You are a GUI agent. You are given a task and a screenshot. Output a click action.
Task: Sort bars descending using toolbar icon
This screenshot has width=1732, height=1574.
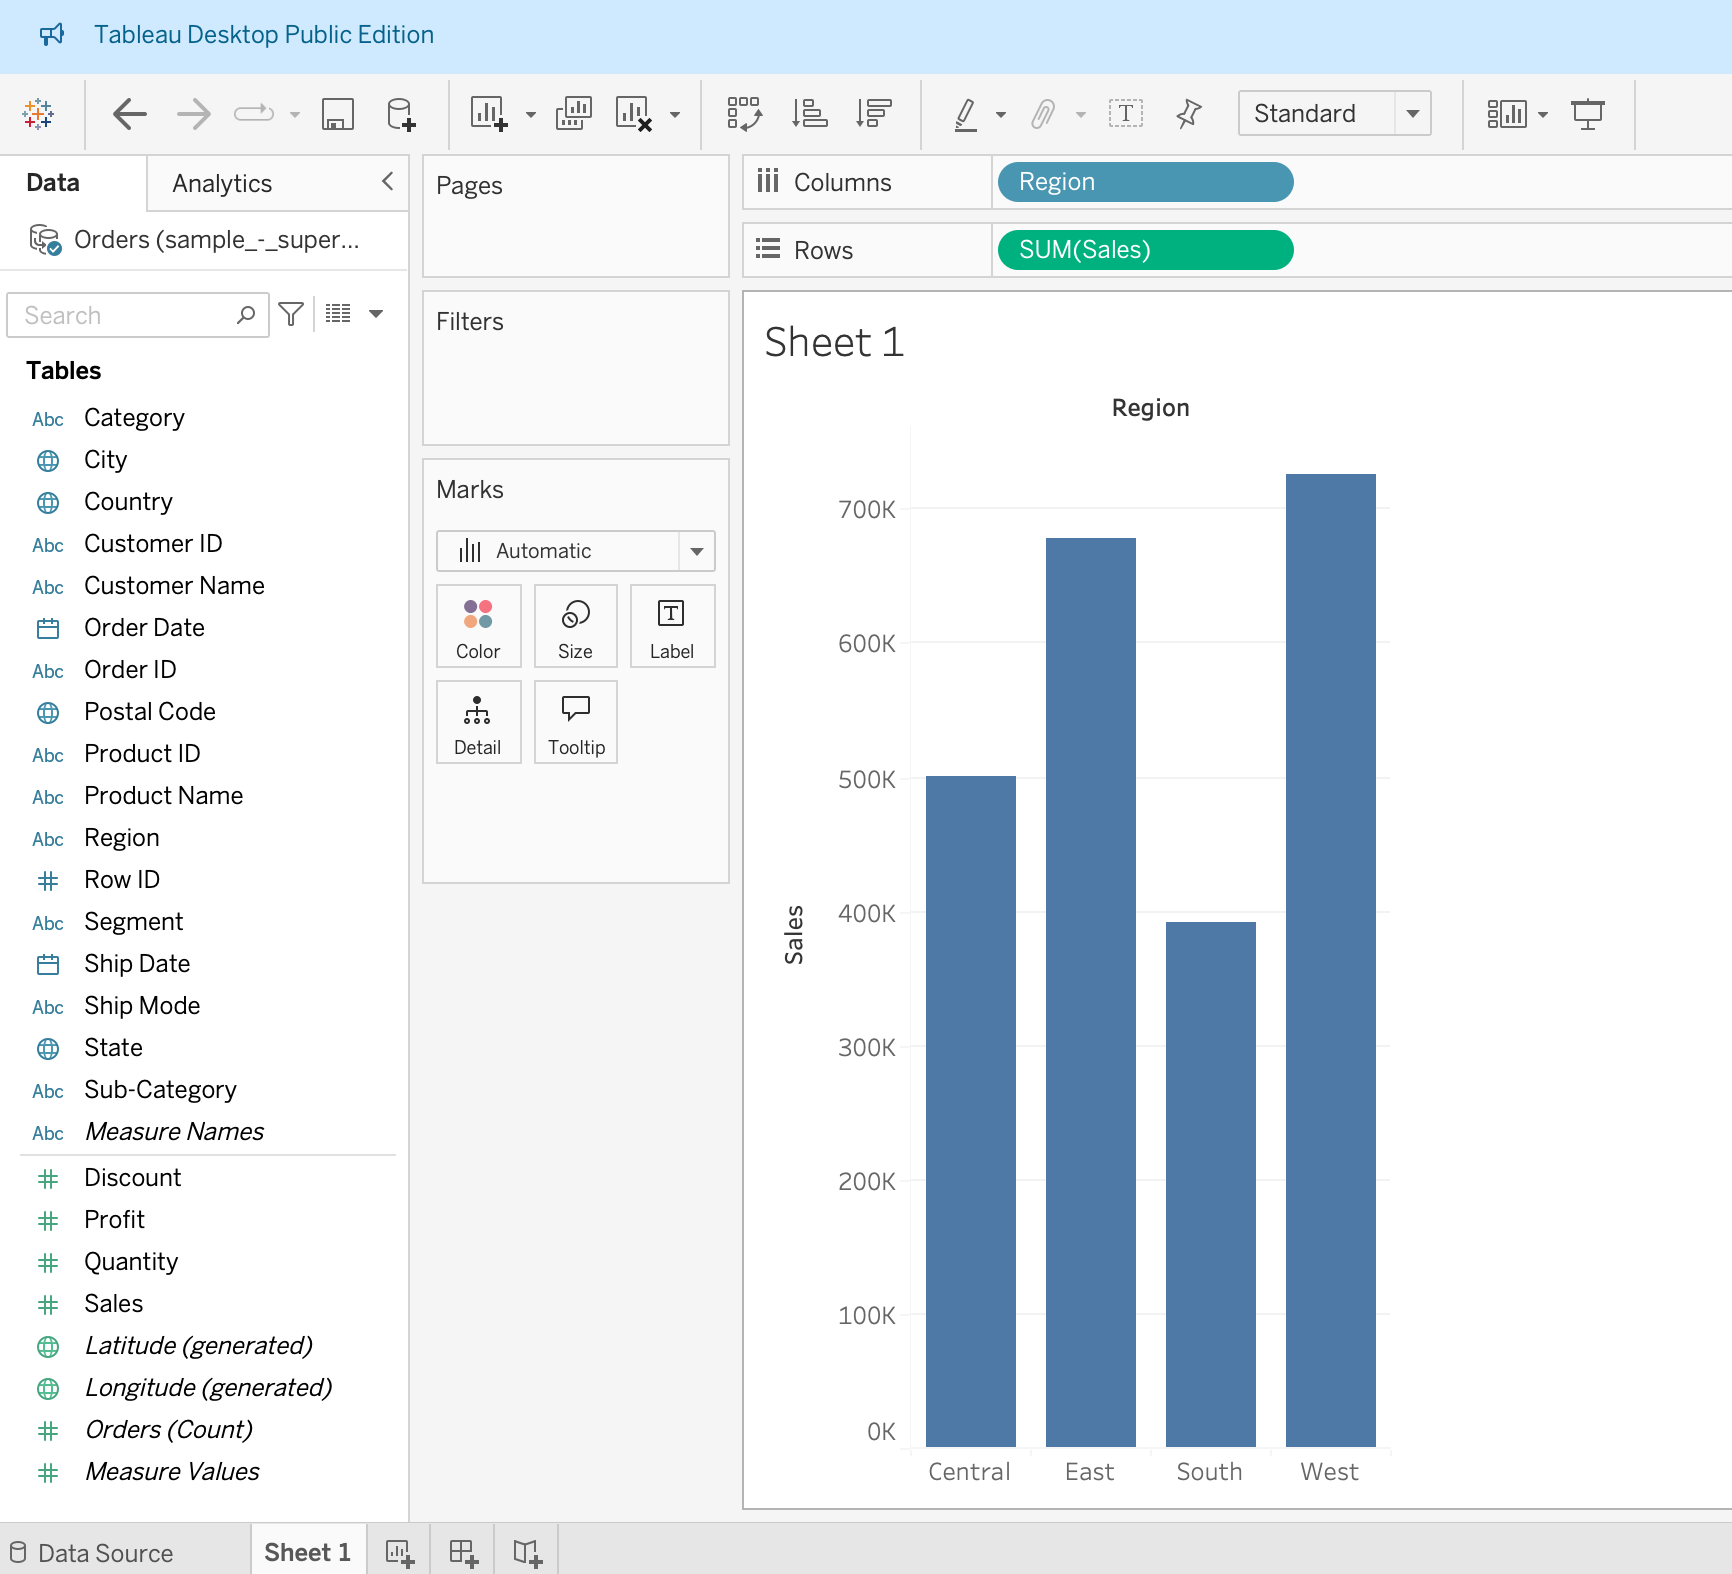(873, 114)
